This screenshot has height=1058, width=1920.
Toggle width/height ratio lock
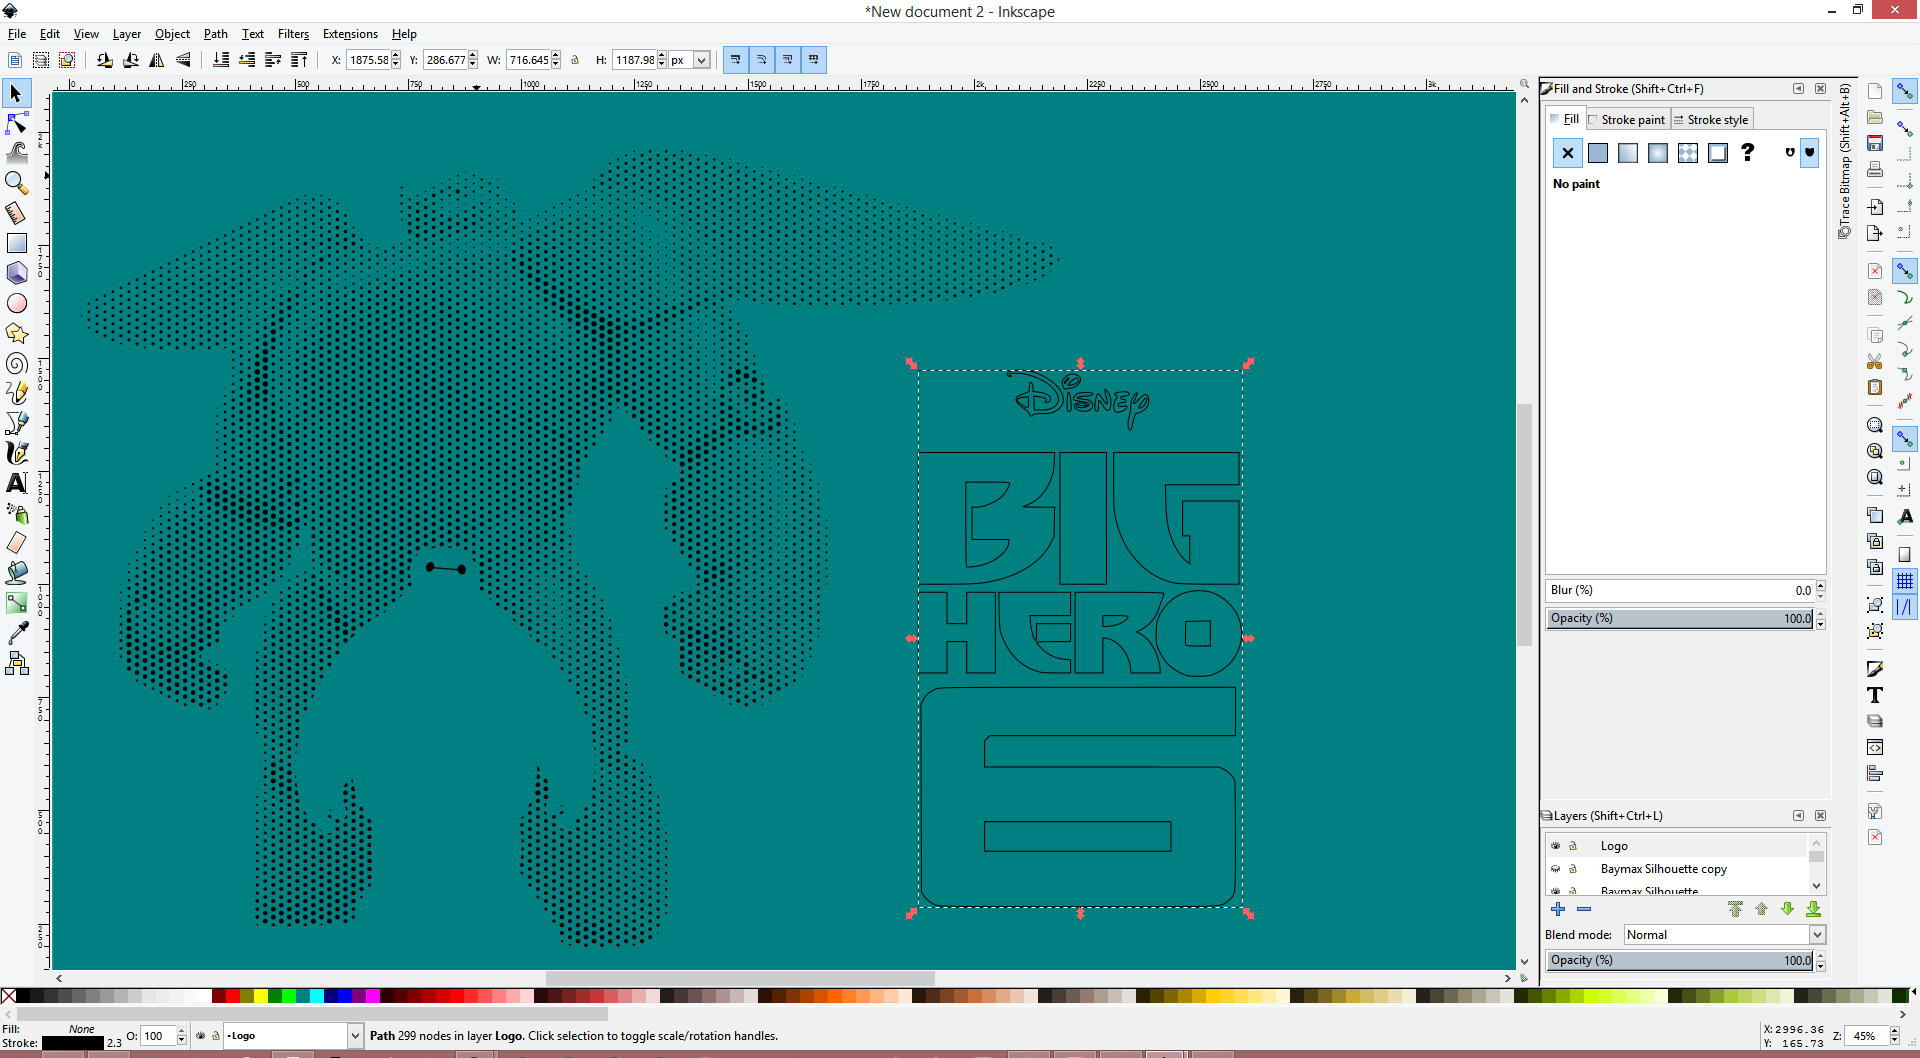575,60
